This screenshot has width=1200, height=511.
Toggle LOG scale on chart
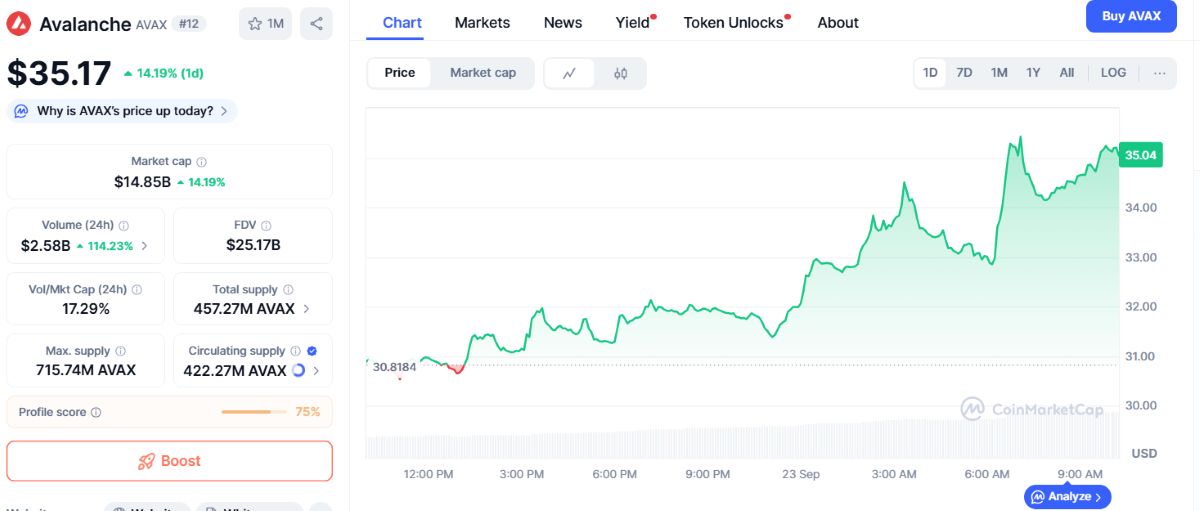(1113, 73)
